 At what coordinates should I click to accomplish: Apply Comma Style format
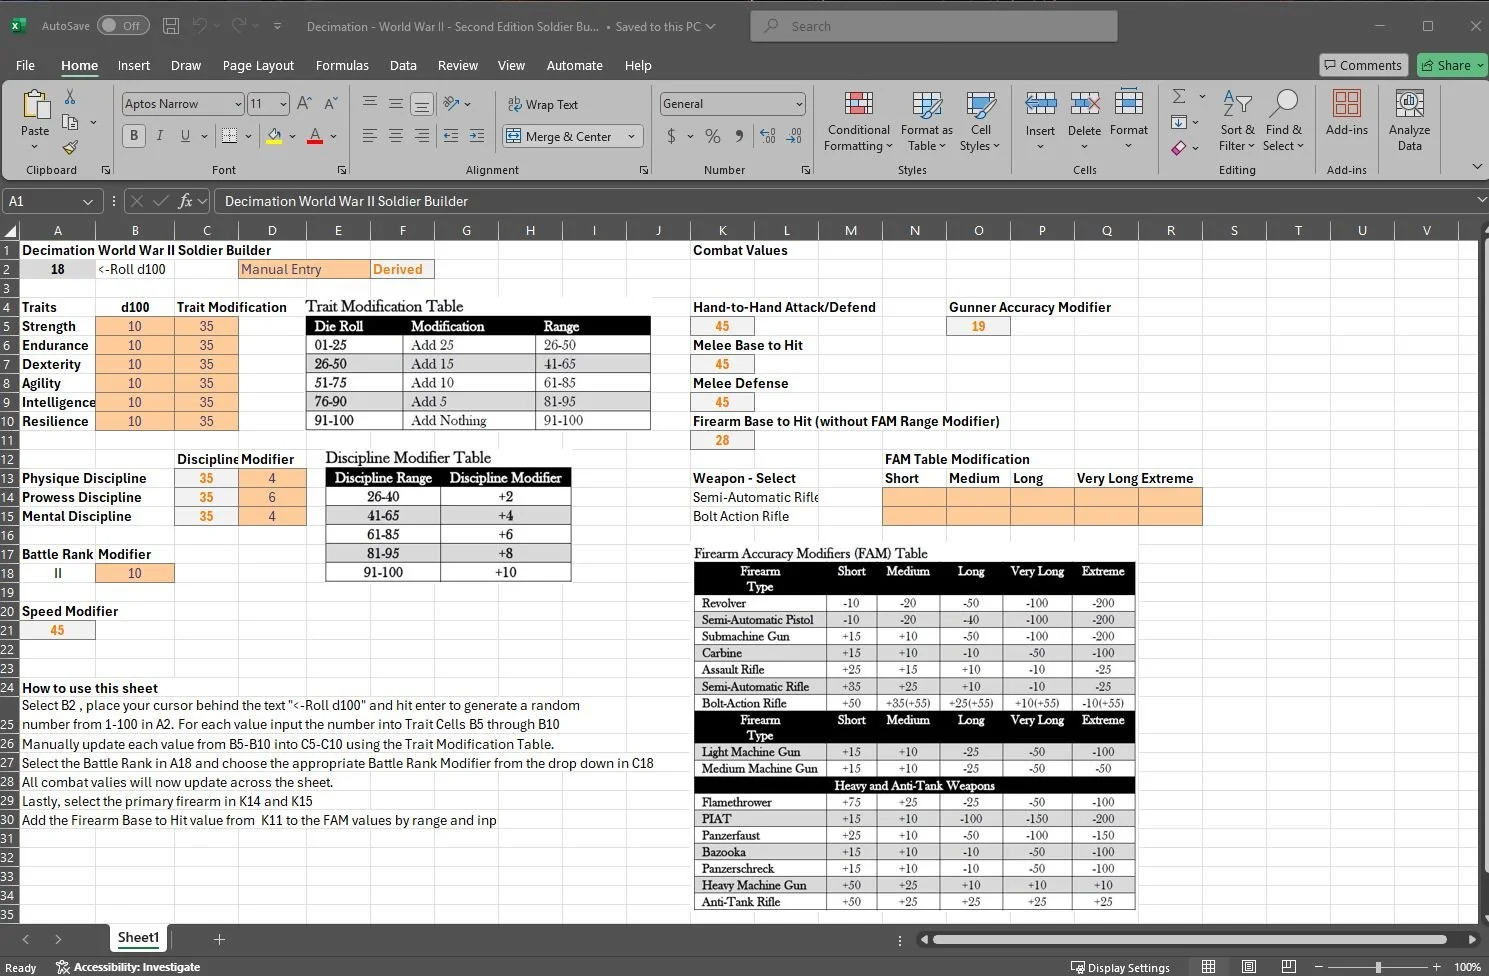pyautogui.click(x=739, y=136)
